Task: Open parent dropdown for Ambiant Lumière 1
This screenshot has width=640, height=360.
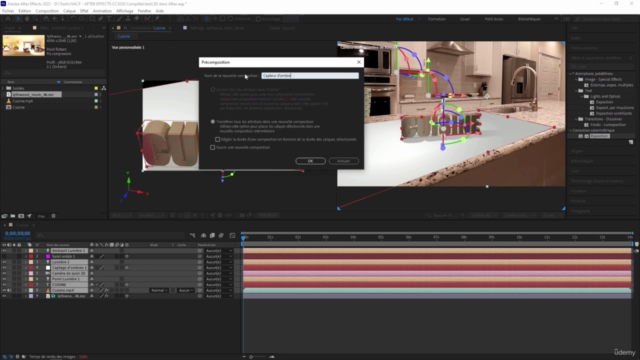Action: click(218, 251)
